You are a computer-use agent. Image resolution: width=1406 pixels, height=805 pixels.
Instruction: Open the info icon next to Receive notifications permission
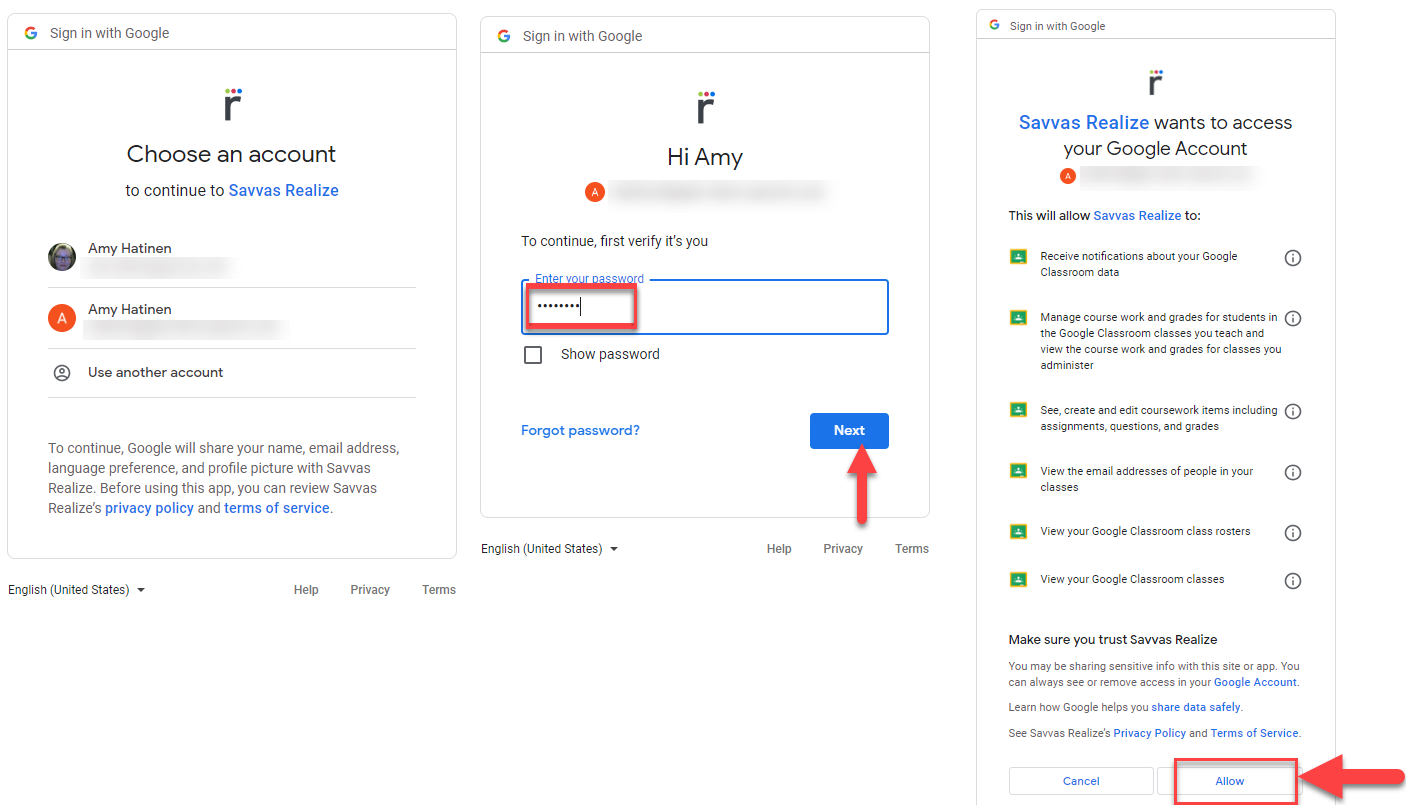[1293, 257]
